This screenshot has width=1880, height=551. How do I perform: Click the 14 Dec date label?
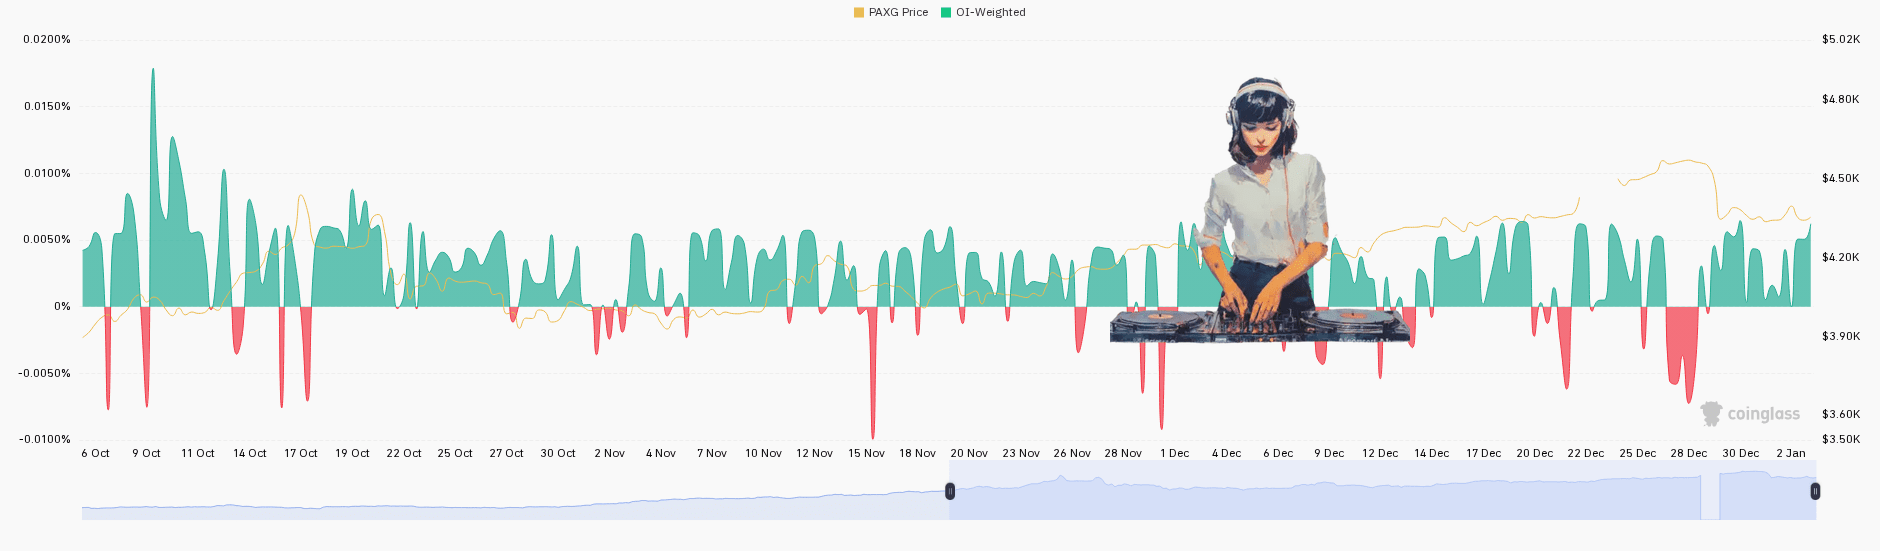point(1432,453)
